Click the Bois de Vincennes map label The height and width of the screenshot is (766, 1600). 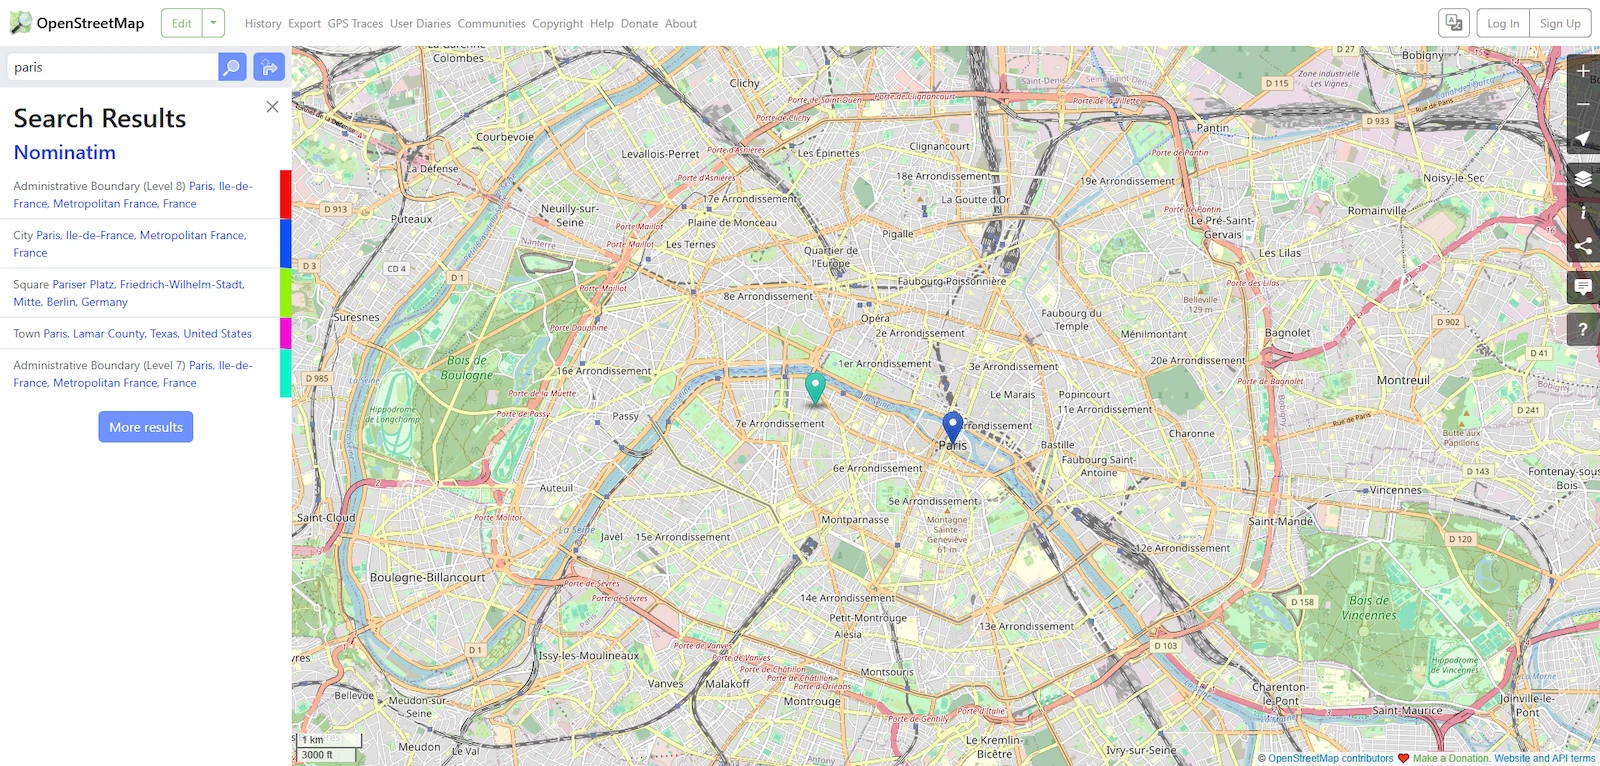(x=1369, y=608)
